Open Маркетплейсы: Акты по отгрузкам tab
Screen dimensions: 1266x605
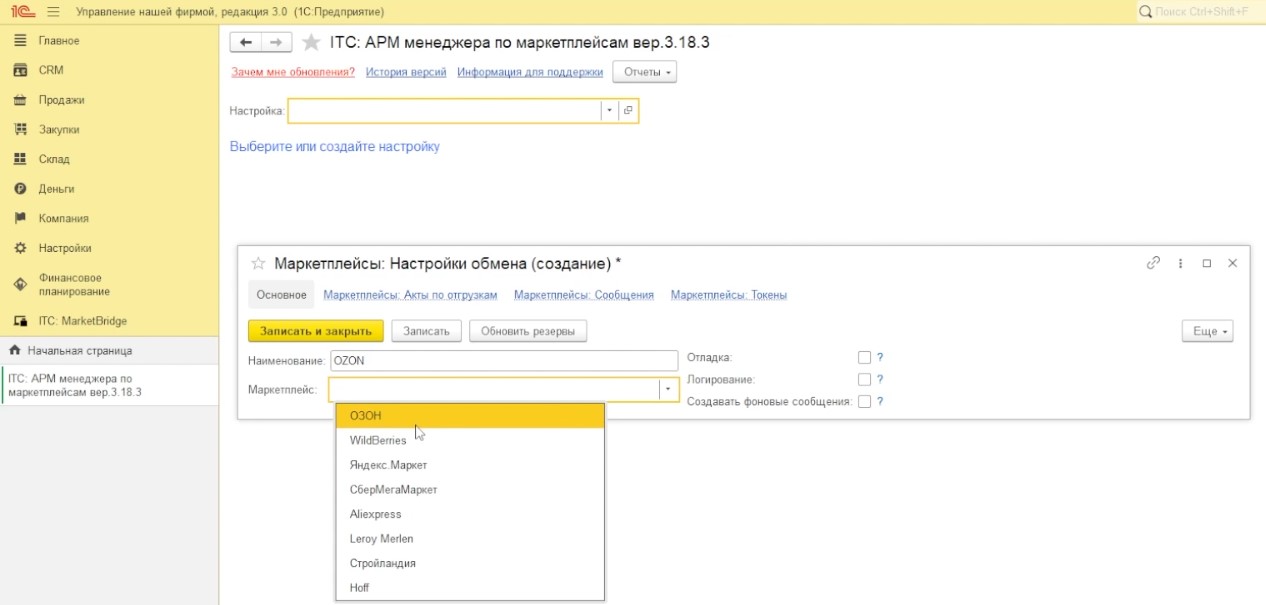(x=410, y=295)
